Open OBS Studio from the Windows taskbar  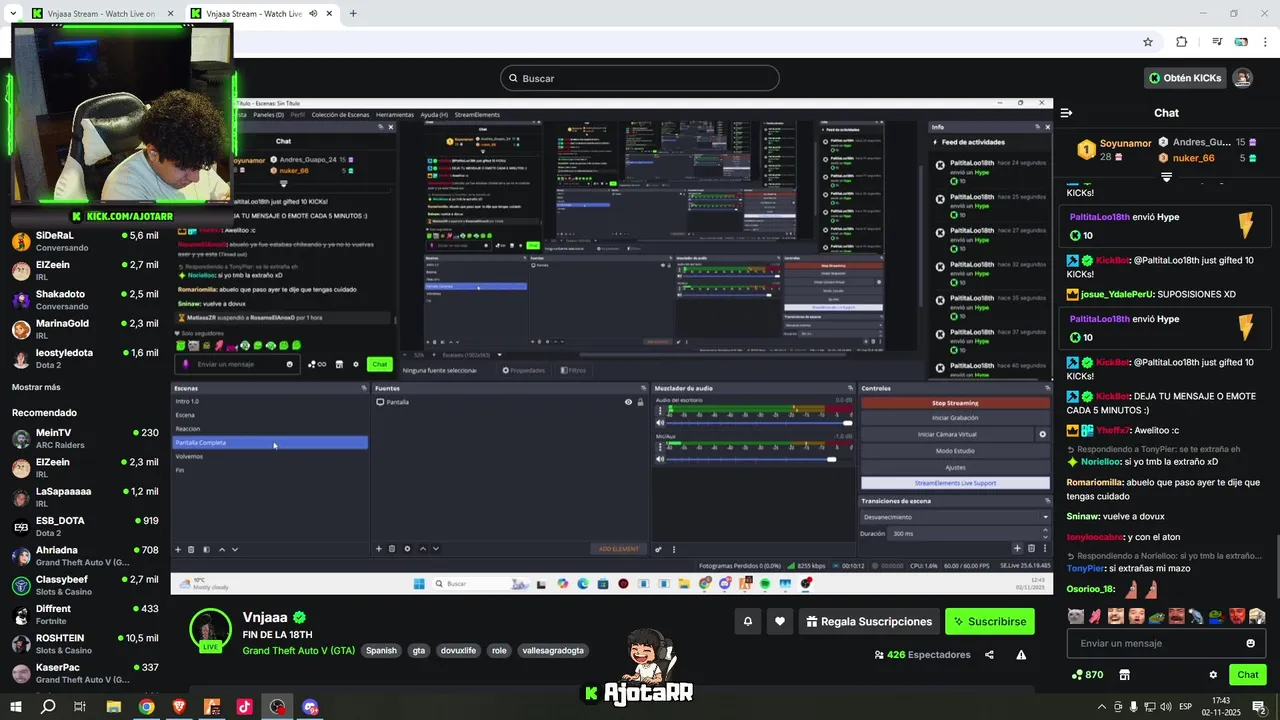click(x=277, y=706)
